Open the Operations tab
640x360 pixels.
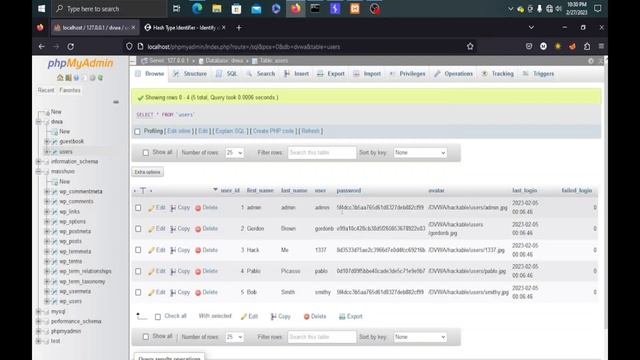[453, 74]
